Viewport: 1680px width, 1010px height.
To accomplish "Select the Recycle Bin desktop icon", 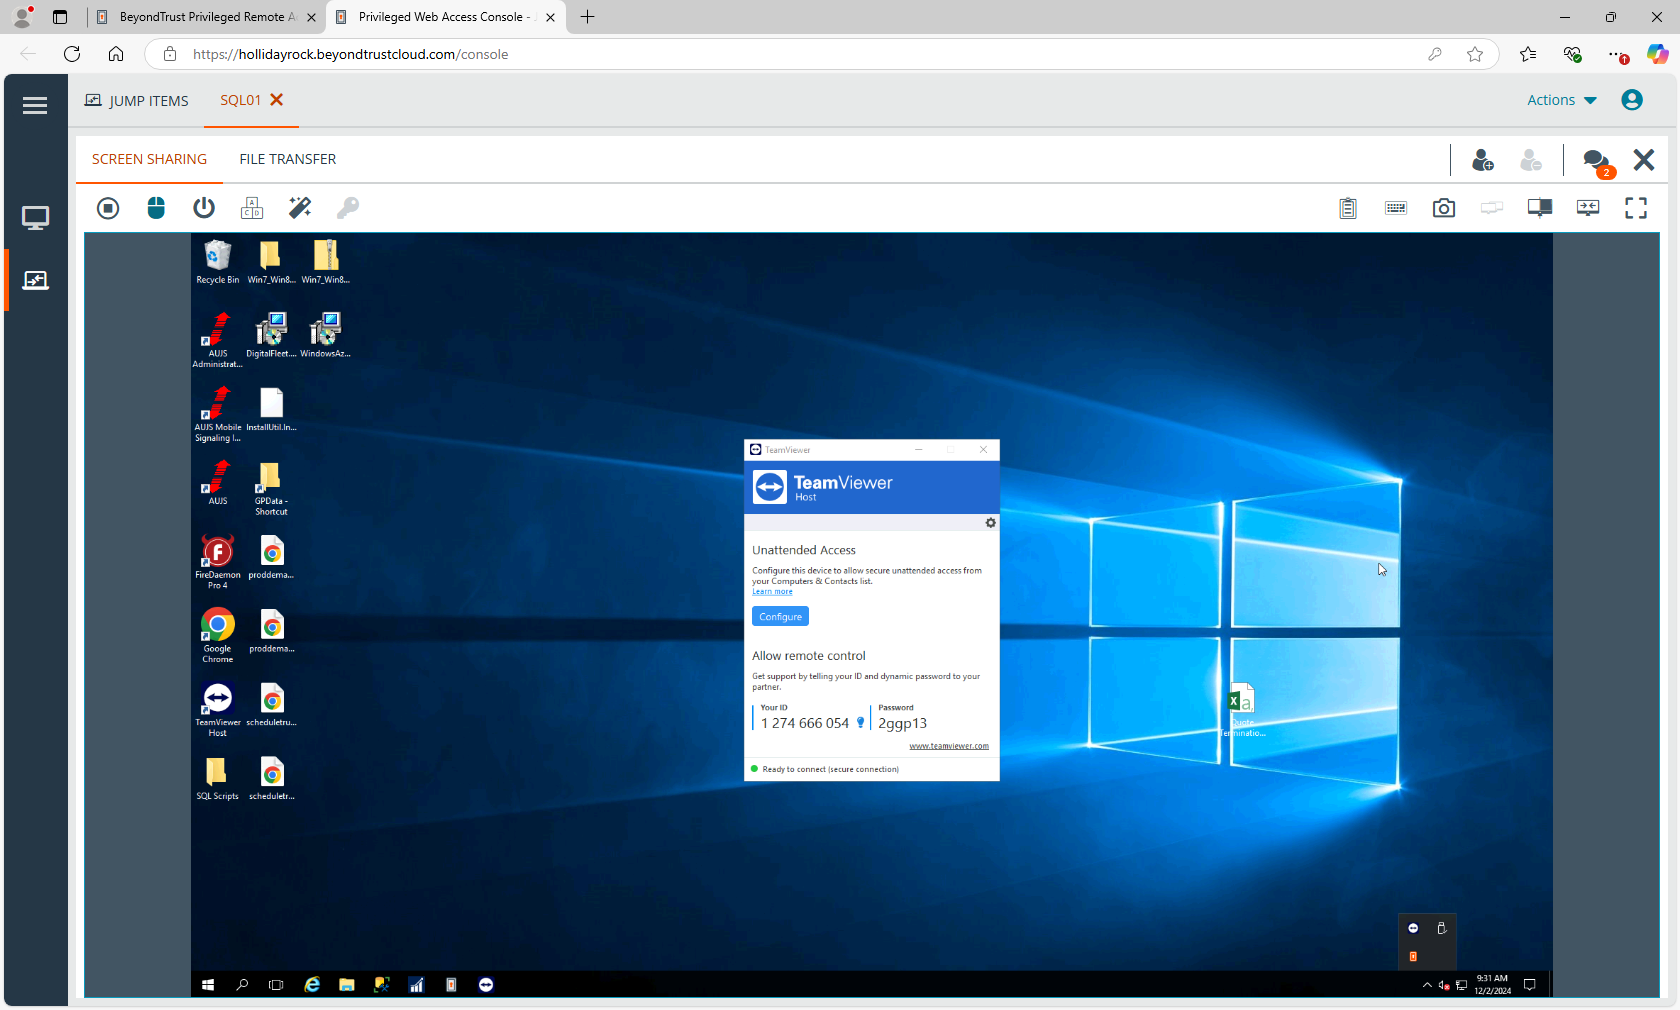I will click(x=217, y=262).
